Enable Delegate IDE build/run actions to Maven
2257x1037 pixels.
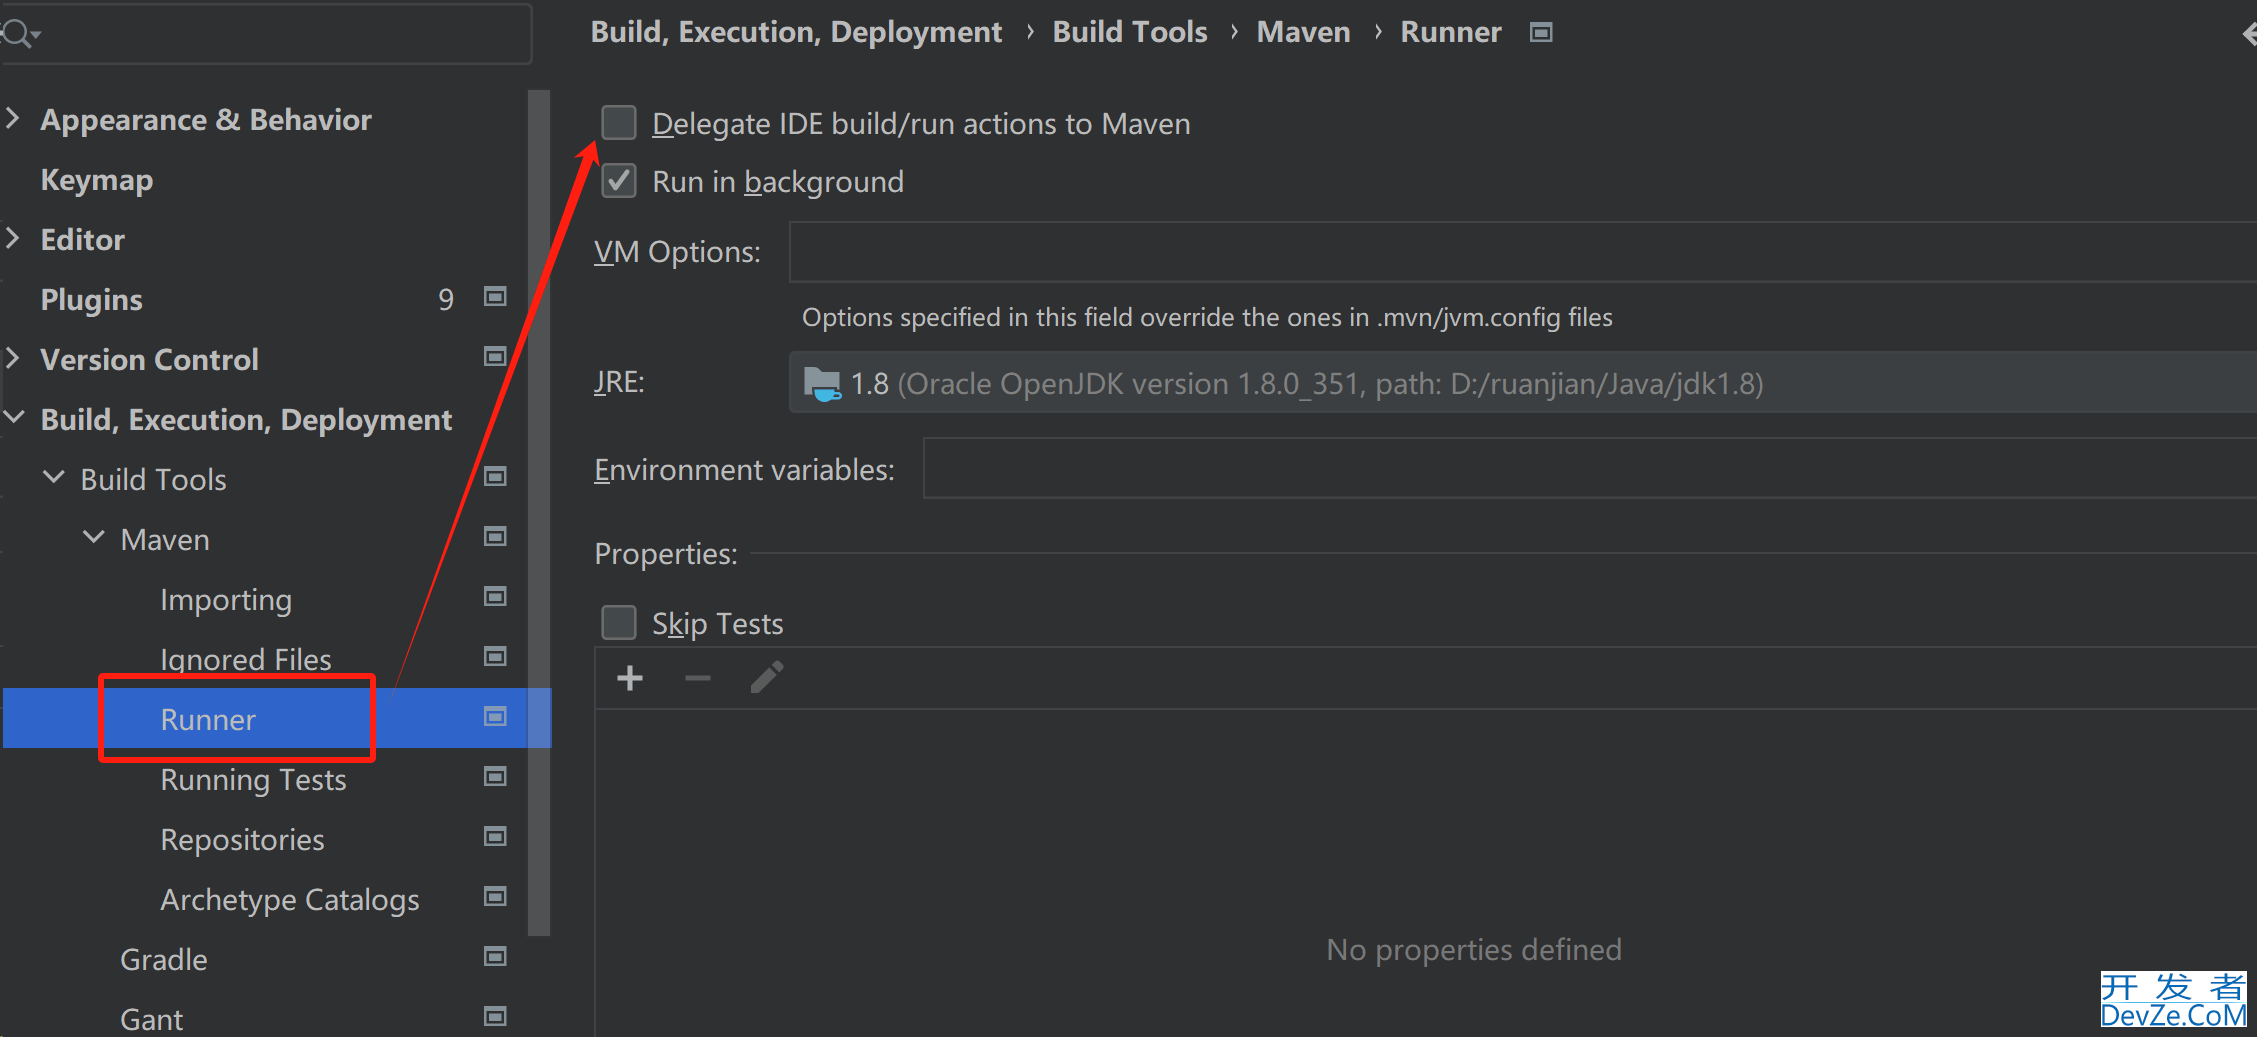[619, 123]
